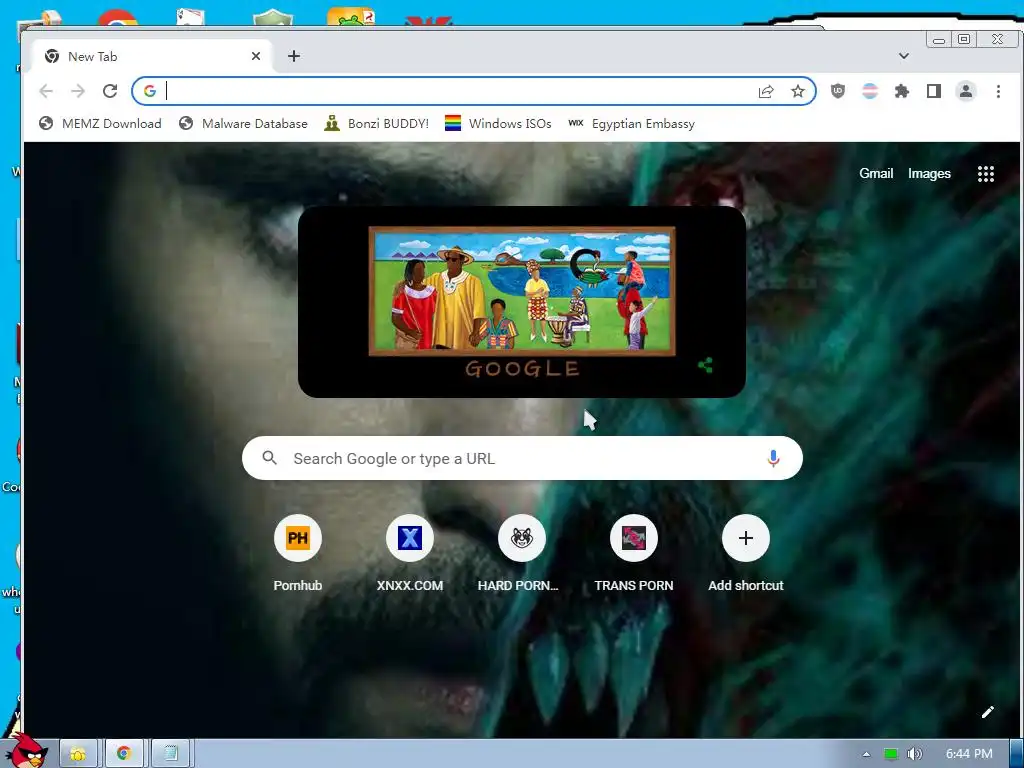The width and height of the screenshot is (1024, 768).
Task: Open the notepad taskbar button
Action: (x=170, y=754)
